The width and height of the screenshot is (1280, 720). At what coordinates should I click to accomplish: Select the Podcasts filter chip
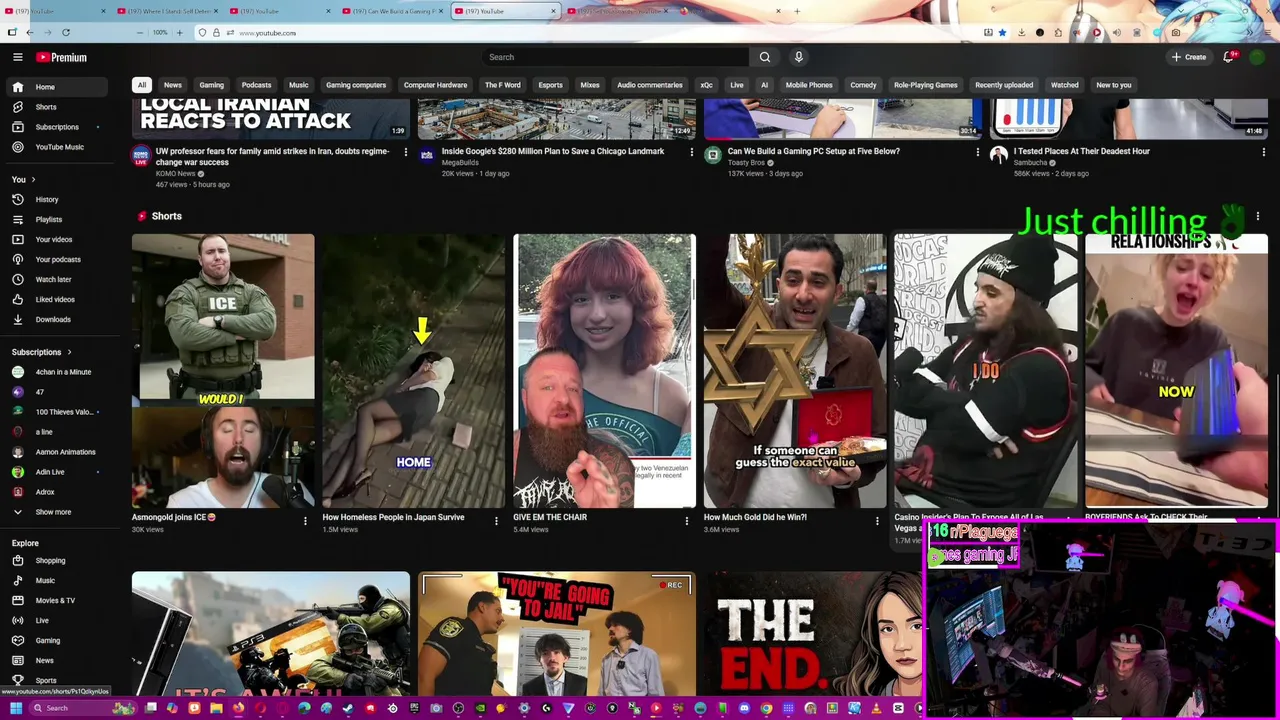click(256, 85)
